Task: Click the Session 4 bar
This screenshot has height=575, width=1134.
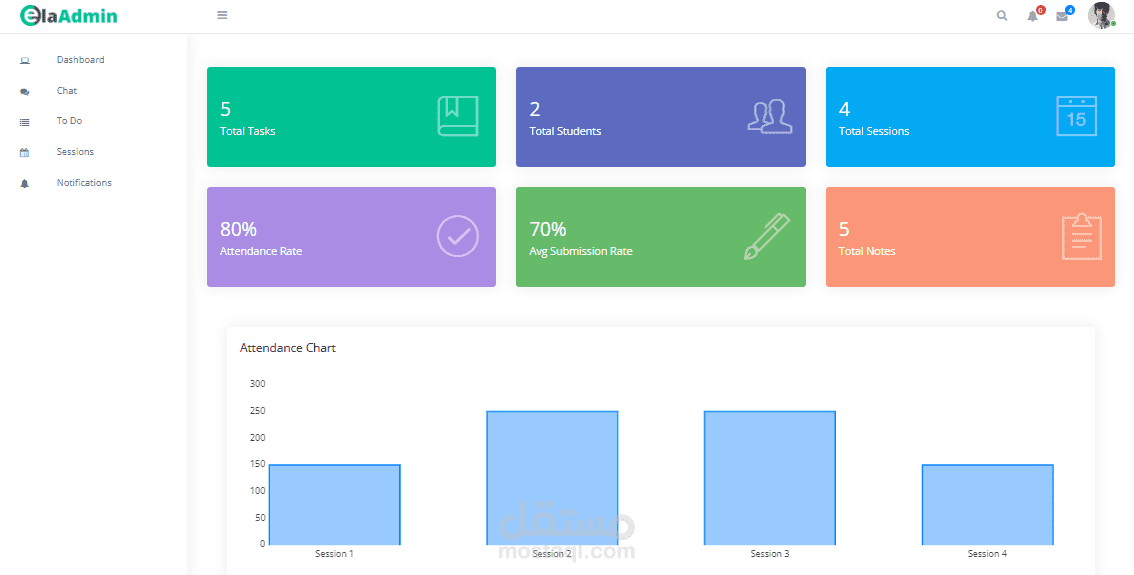Action: [x=987, y=505]
